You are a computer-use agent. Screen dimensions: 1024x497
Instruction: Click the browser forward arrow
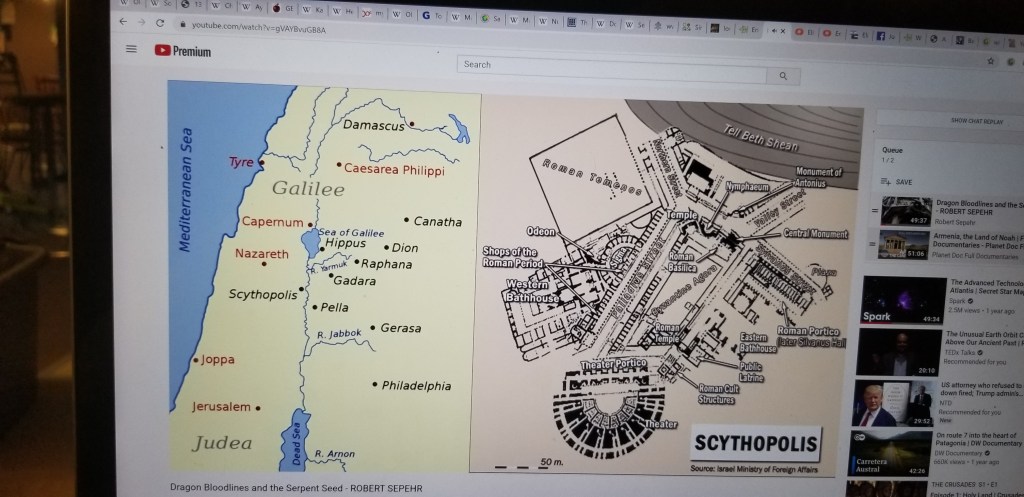pos(142,22)
